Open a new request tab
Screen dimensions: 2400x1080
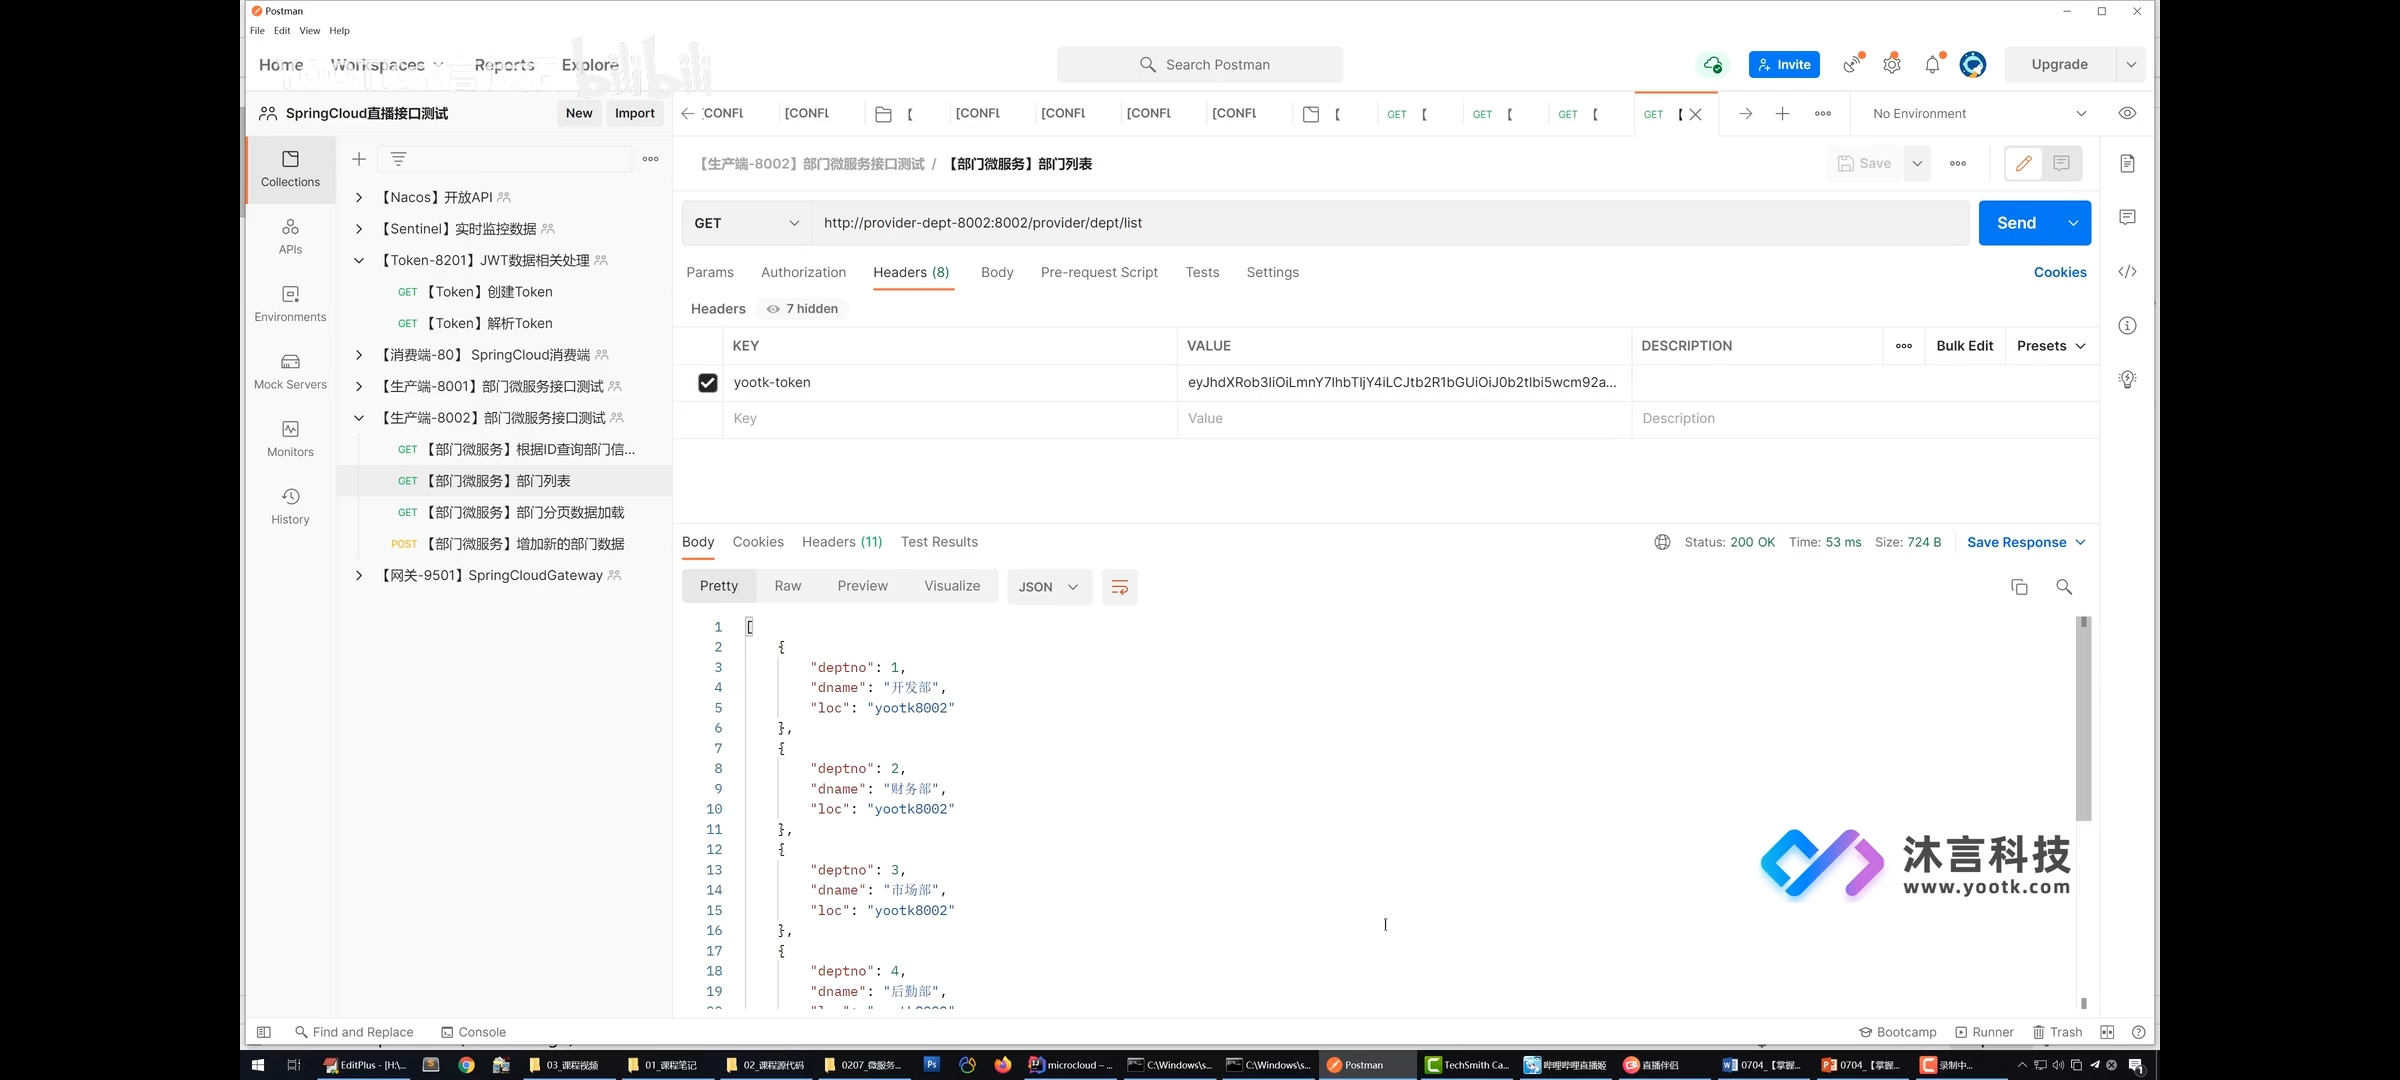coord(1782,114)
